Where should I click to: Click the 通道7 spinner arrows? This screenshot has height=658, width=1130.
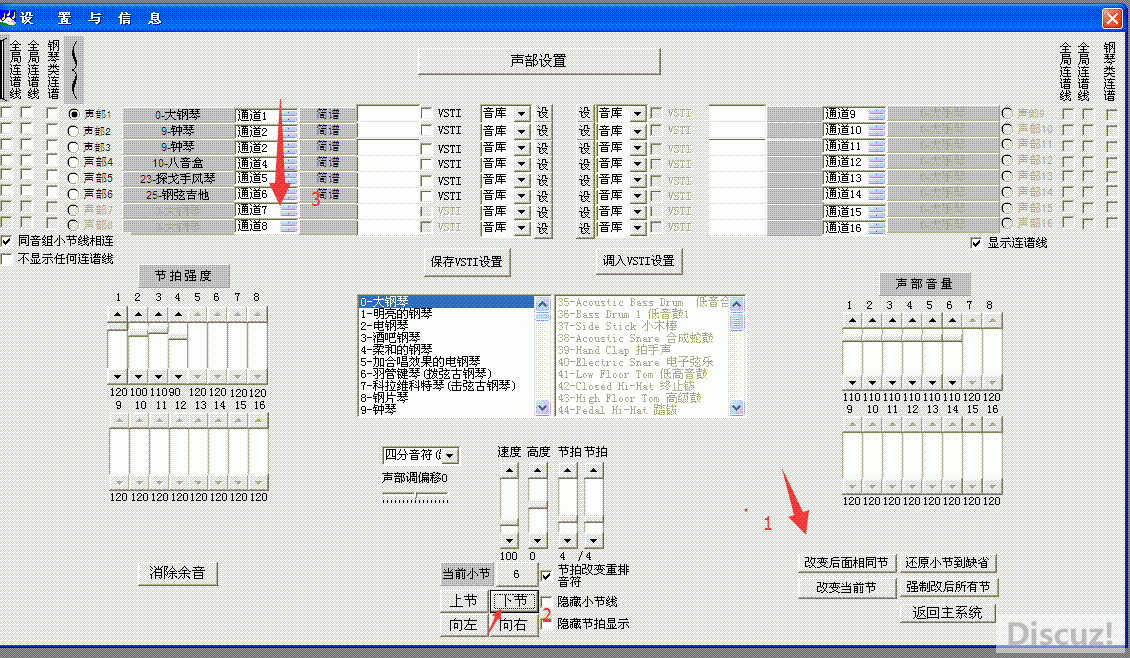pos(289,210)
